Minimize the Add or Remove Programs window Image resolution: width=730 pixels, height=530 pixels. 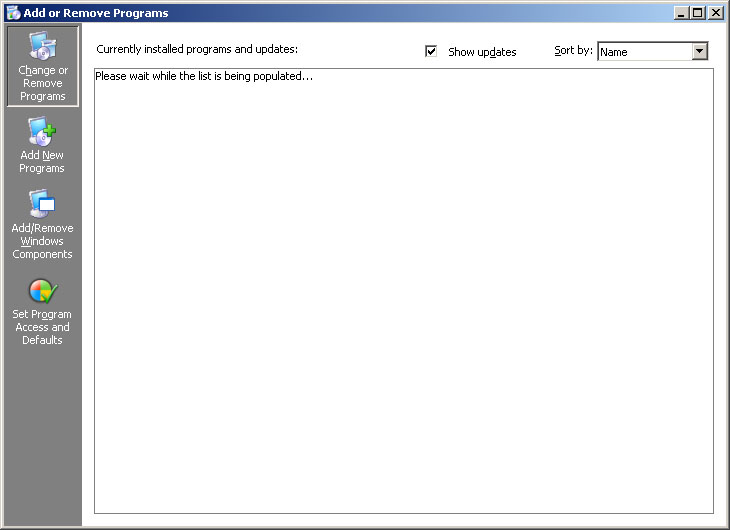(681, 13)
